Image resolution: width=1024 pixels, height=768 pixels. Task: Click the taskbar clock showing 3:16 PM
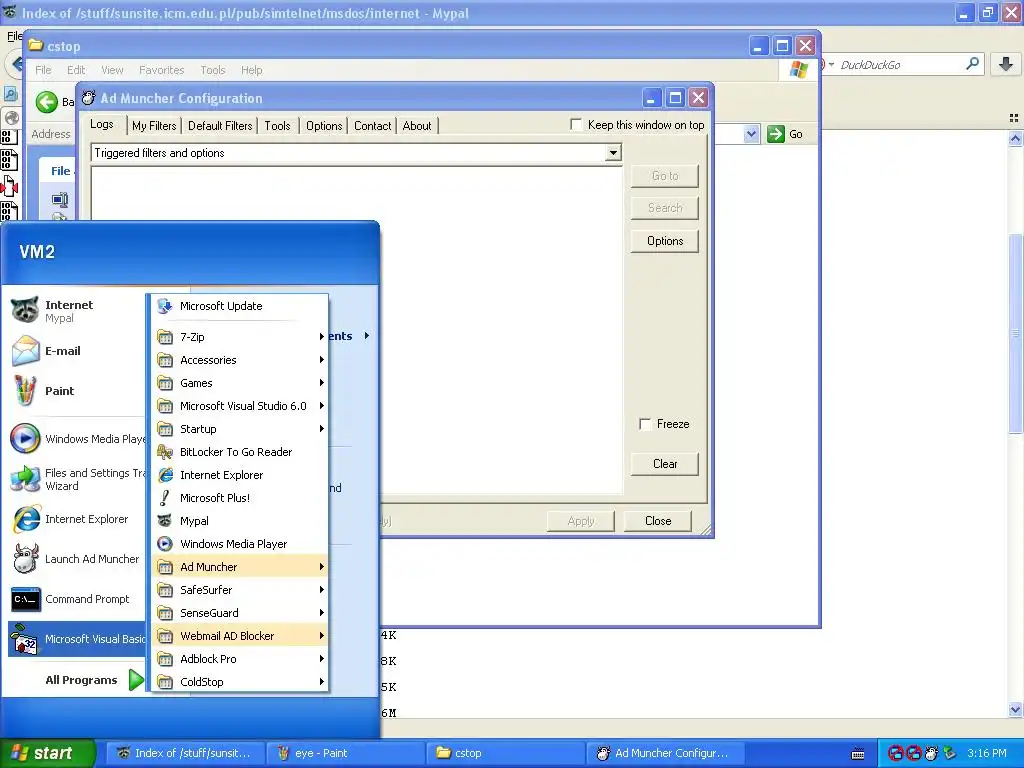pyautogui.click(x=987, y=753)
